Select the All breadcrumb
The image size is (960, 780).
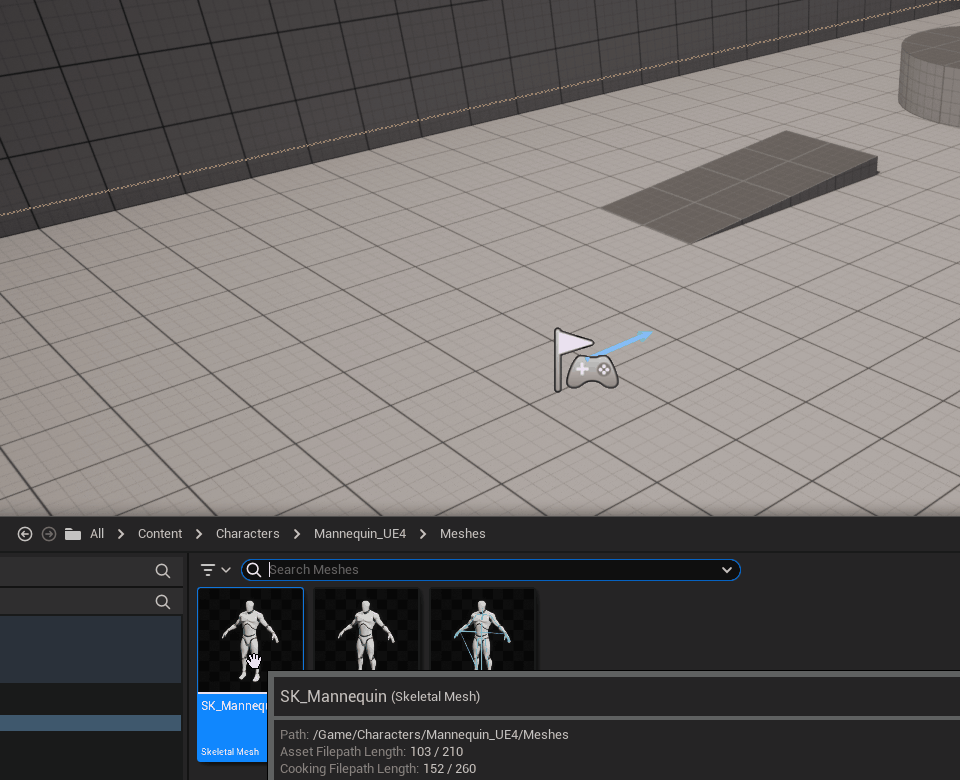(97, 534)
